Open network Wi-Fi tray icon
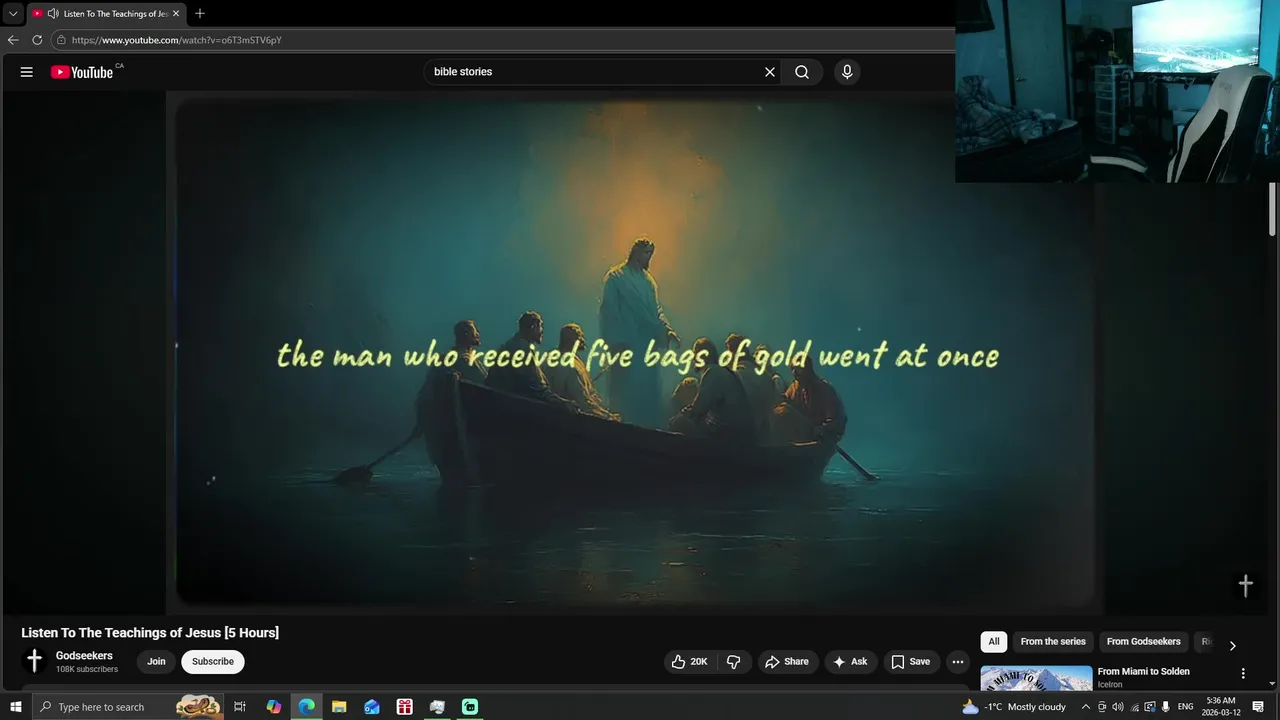The image size is (1280, 720). pos(1134,707)
